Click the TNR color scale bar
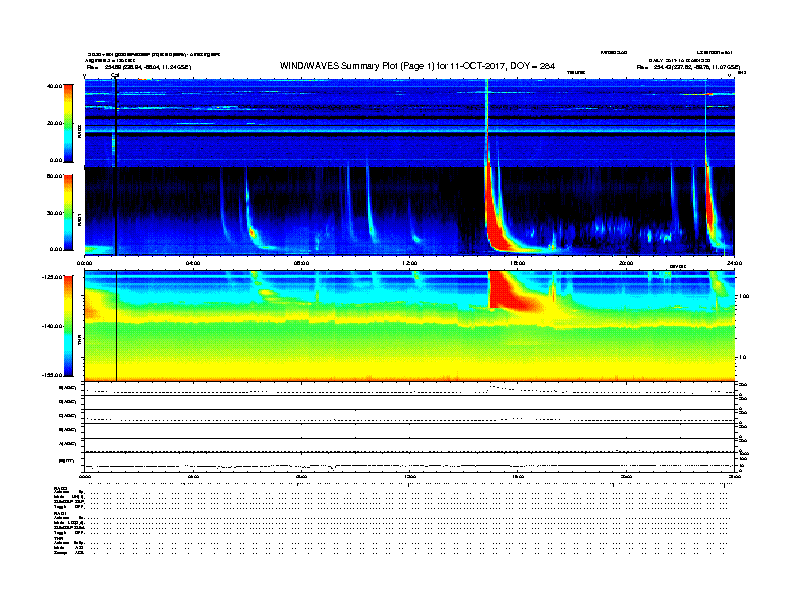 [x=68, y=326]
